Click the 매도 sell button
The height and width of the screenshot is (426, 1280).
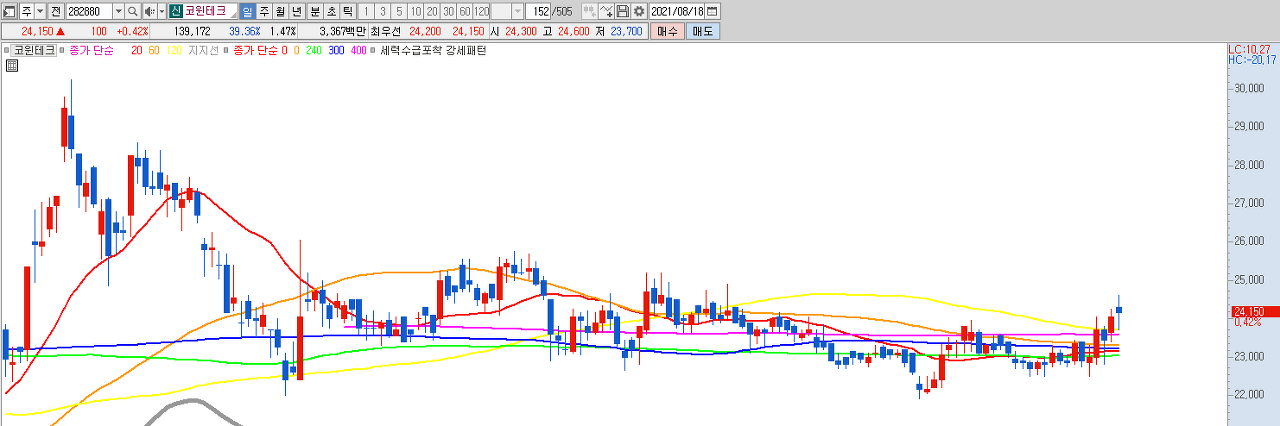(x=701, y=31)
